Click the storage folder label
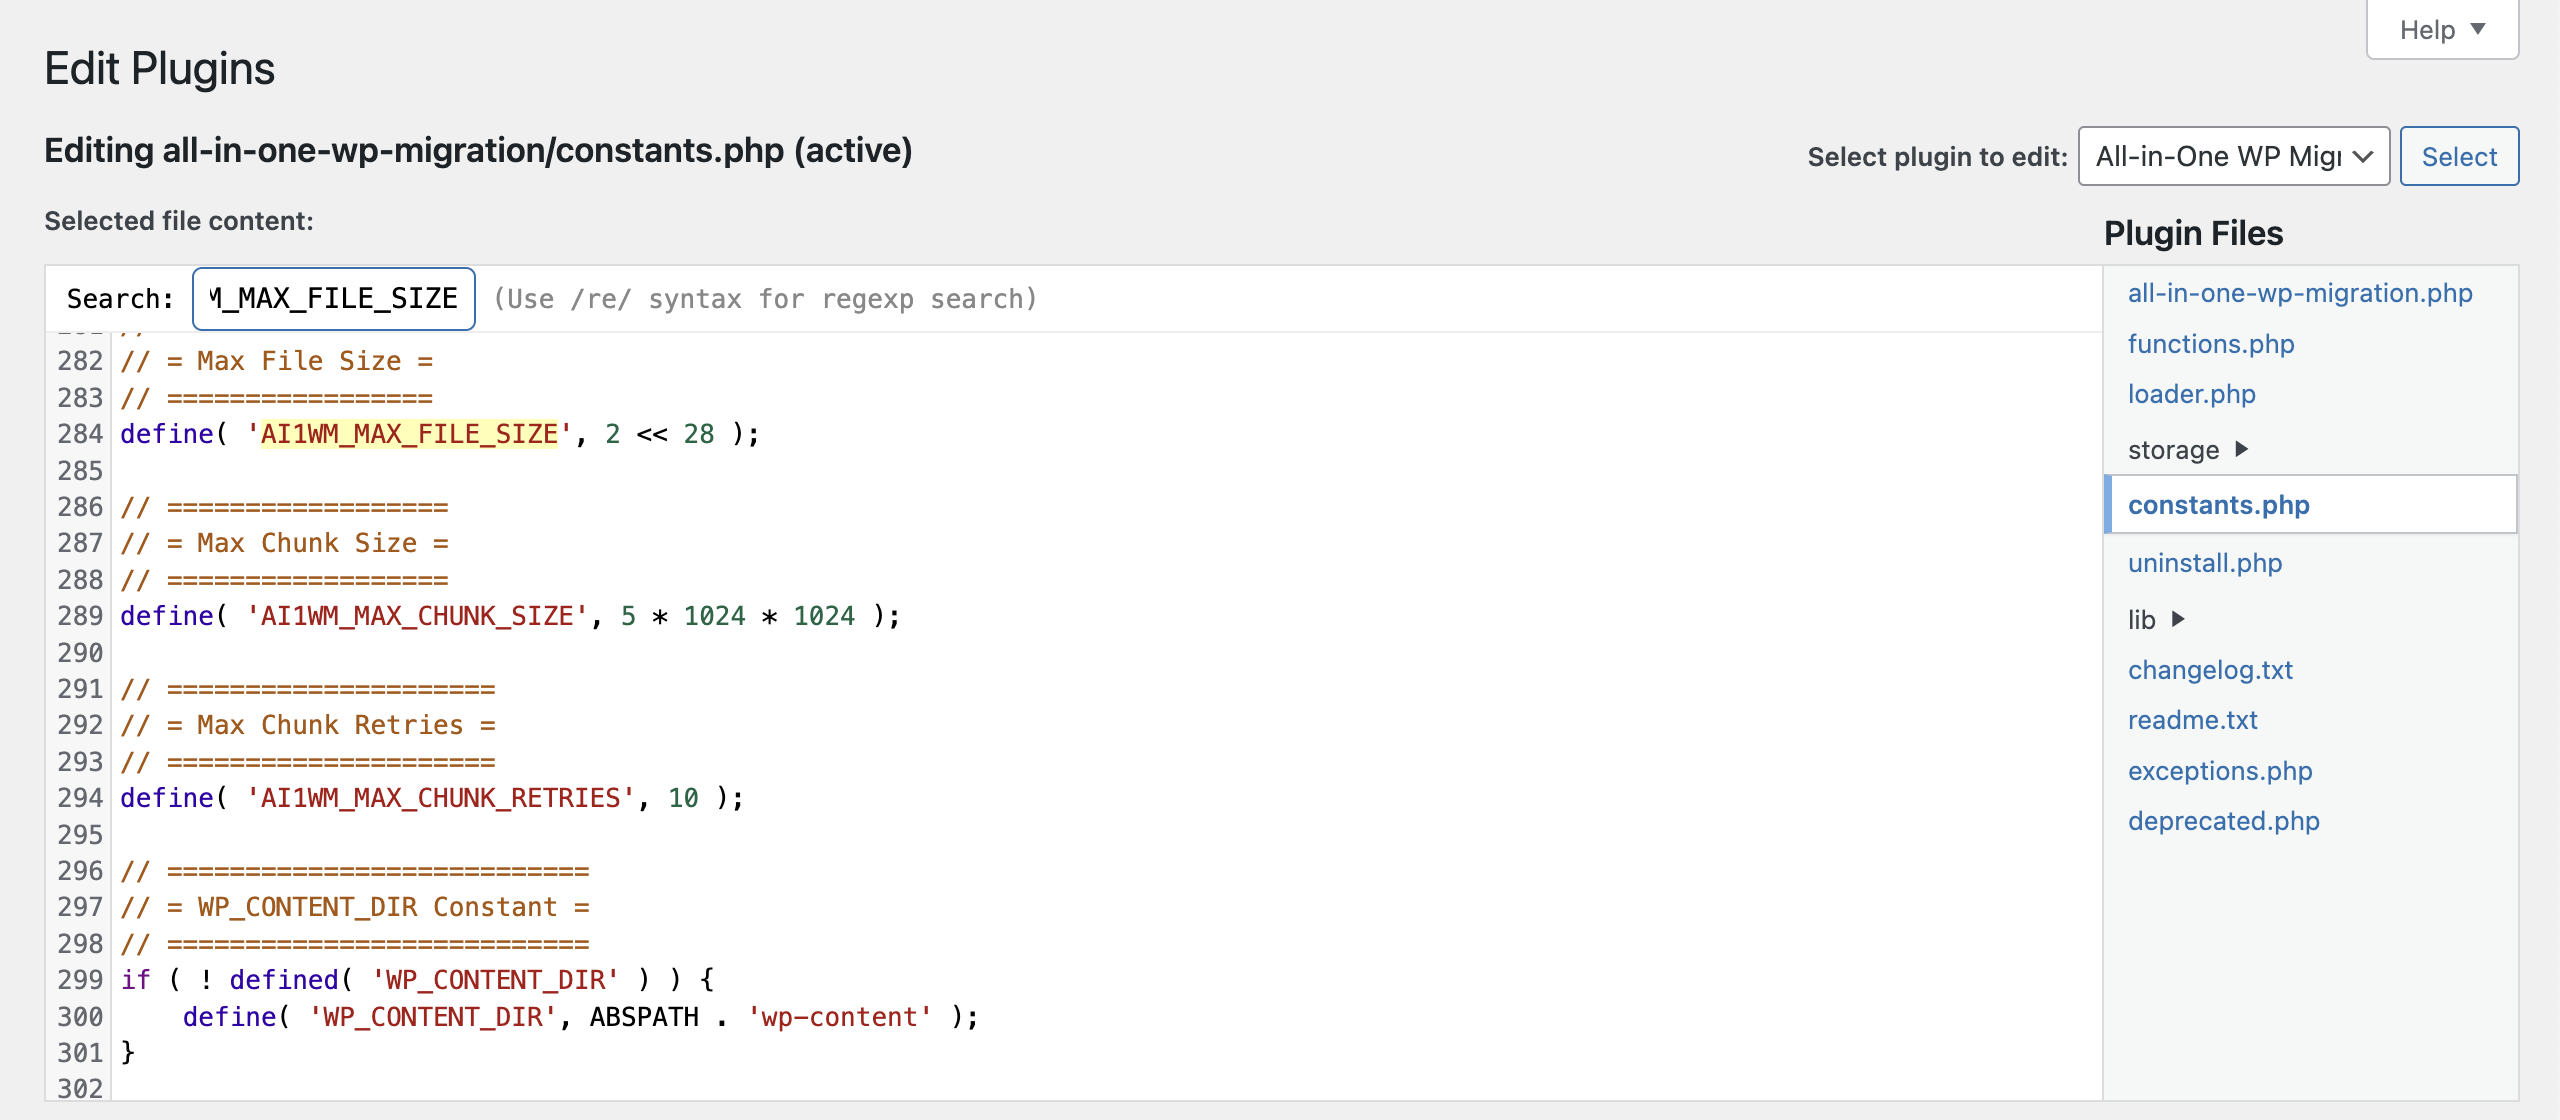This screenshot has width=2560, height=1120. [x=2173, y=450]
